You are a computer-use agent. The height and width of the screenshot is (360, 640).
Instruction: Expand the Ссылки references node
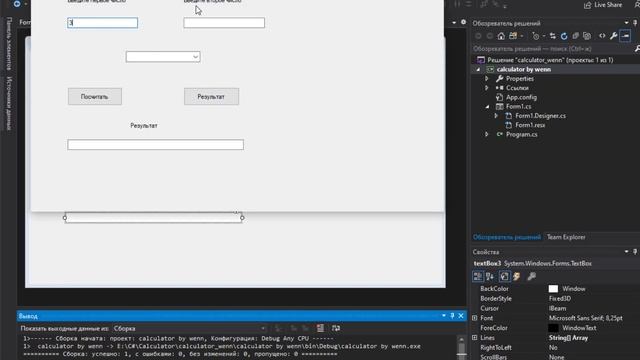coord(487,88)
